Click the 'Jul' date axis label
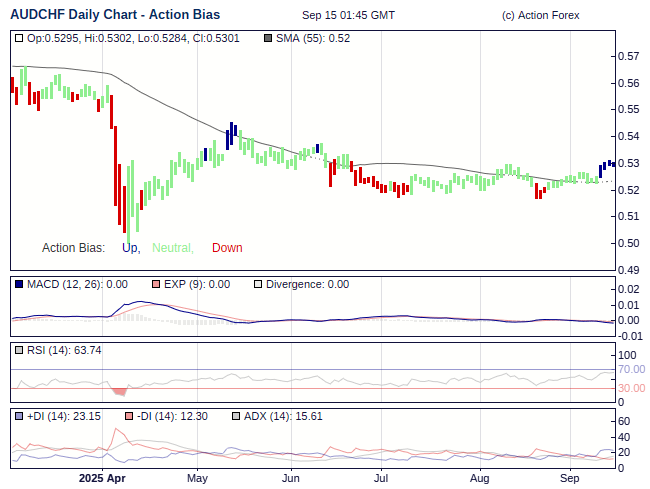 point(381,478)
